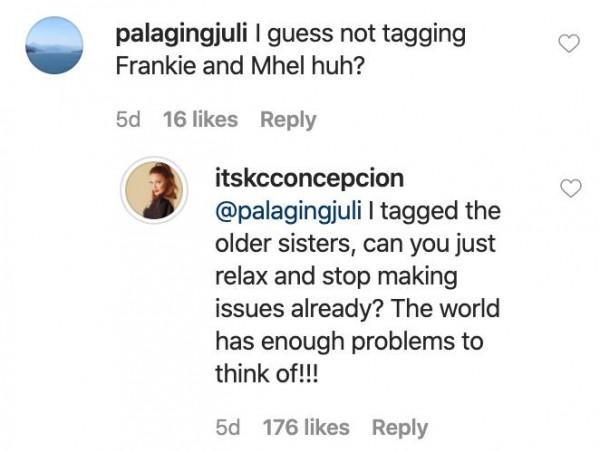Visit the palagingjuli username link

188,34
